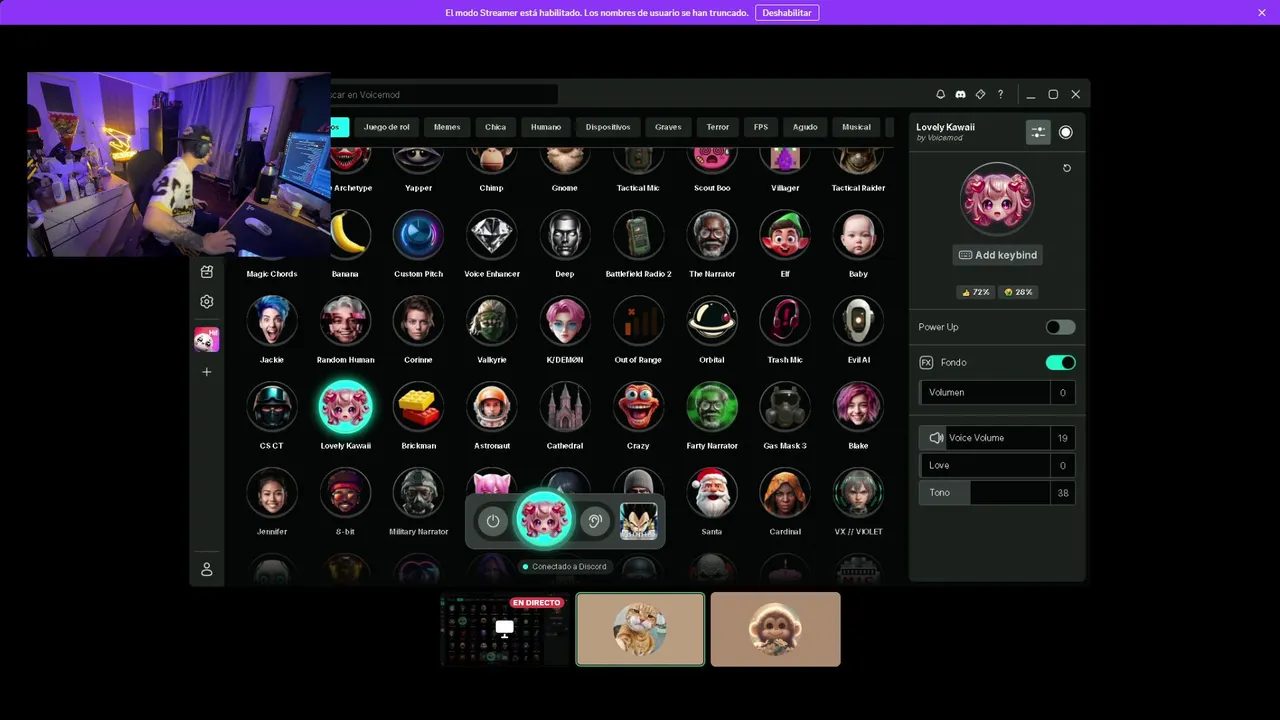Open the EN DIRECTO screen share thumbnail
The image size is (1280, 720).
[505, 629]
